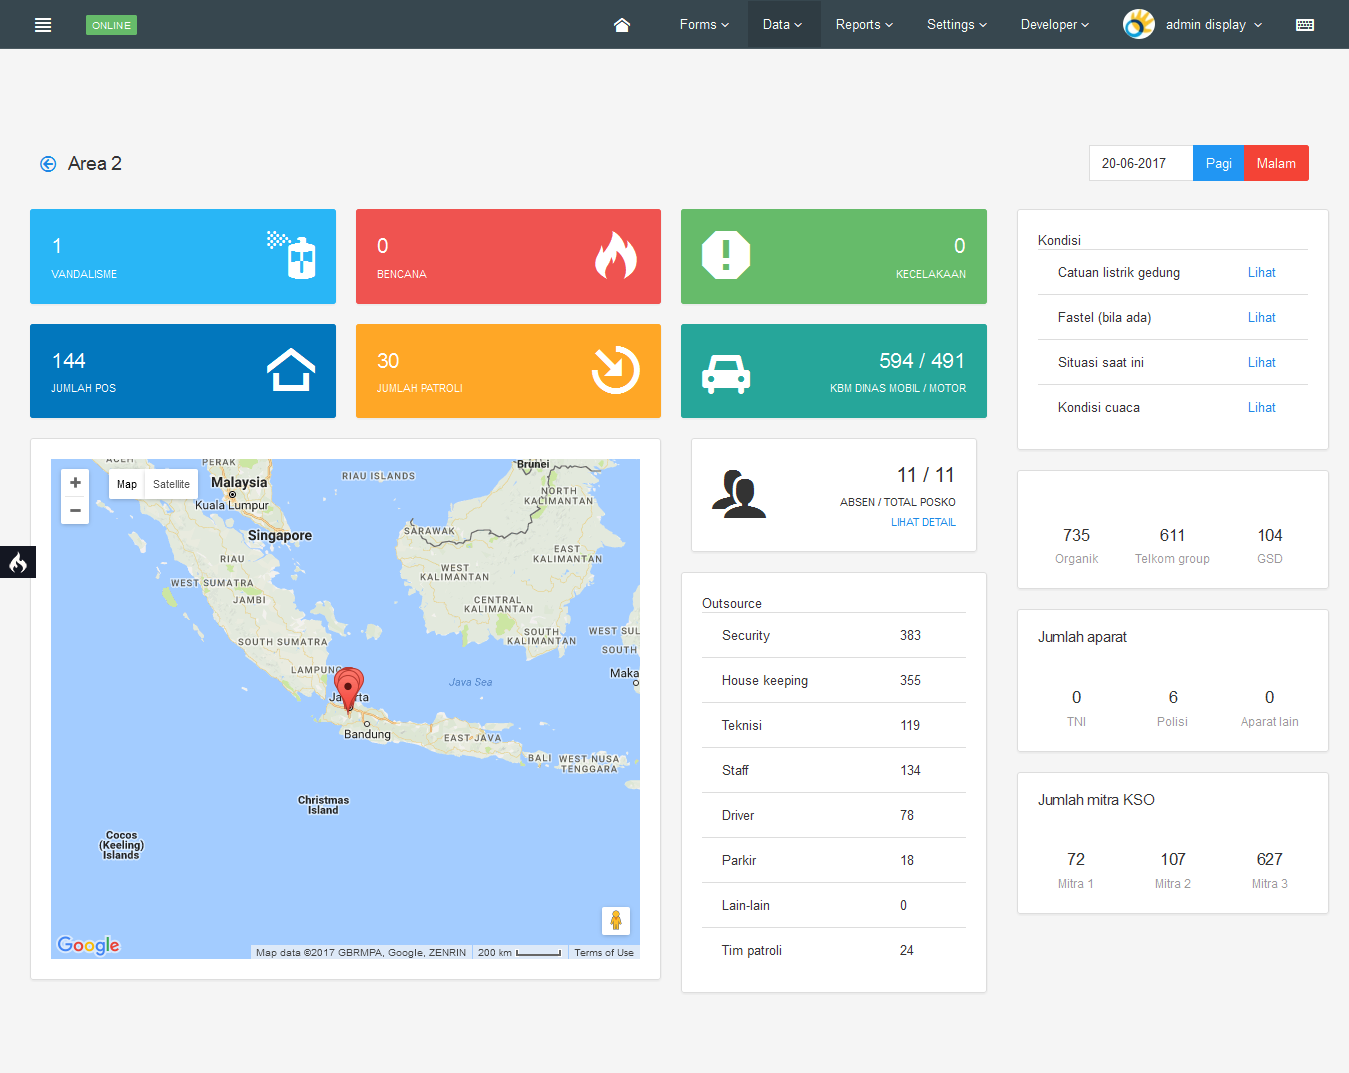Zoom out on the map
The height and width of the screenshot is (1073, 1349).
pyautogui.click(x=75, y=510)
